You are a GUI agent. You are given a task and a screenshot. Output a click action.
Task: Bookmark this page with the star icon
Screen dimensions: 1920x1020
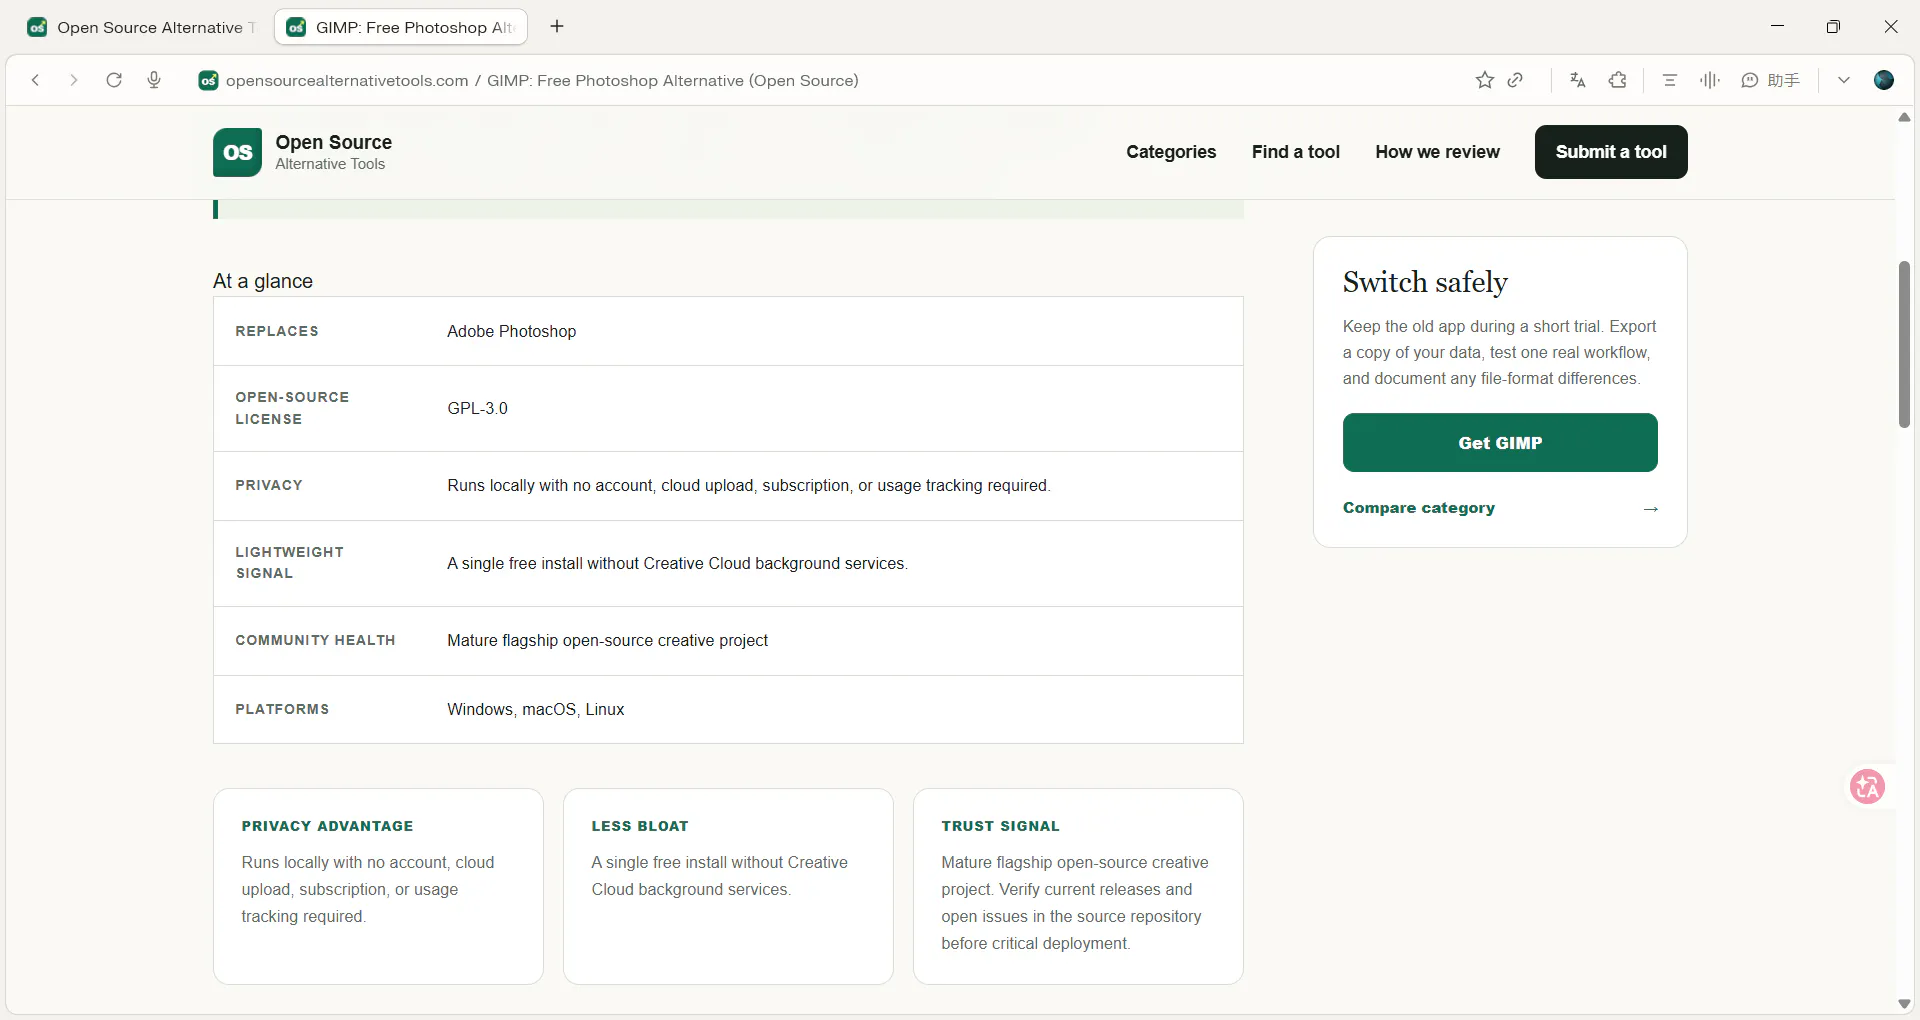coord(1485,80)
